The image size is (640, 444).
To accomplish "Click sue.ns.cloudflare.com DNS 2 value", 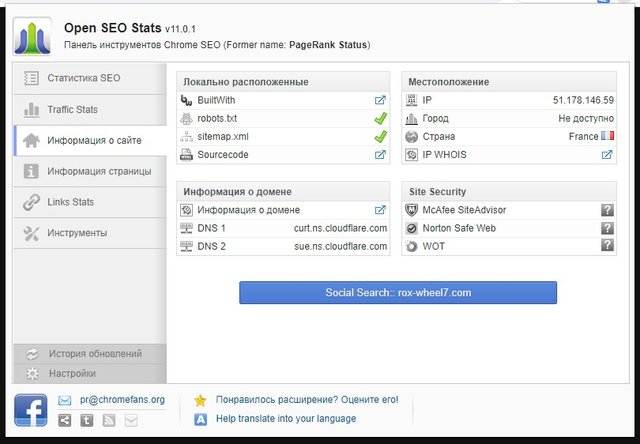I will (340, 246).
